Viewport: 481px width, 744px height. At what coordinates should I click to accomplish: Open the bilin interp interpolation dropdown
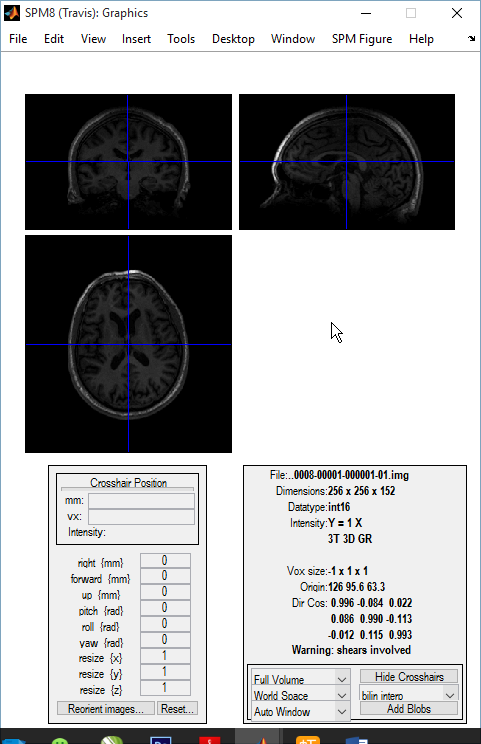tap(409, 696)
